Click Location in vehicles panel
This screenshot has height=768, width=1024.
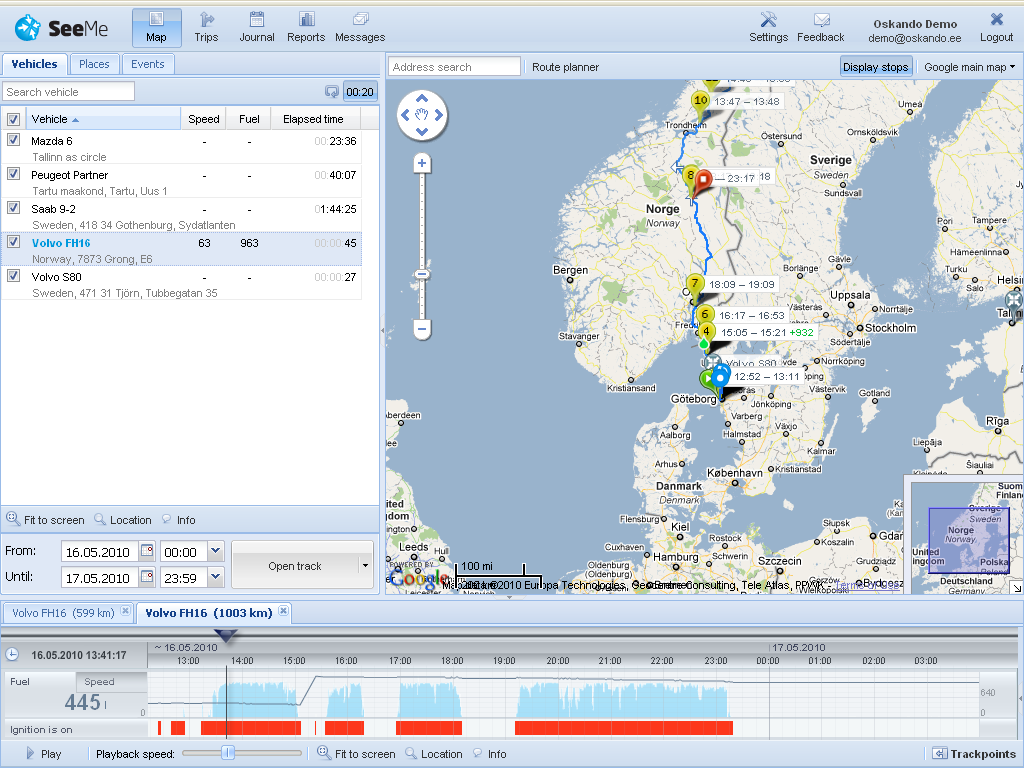tap(123, 520)
